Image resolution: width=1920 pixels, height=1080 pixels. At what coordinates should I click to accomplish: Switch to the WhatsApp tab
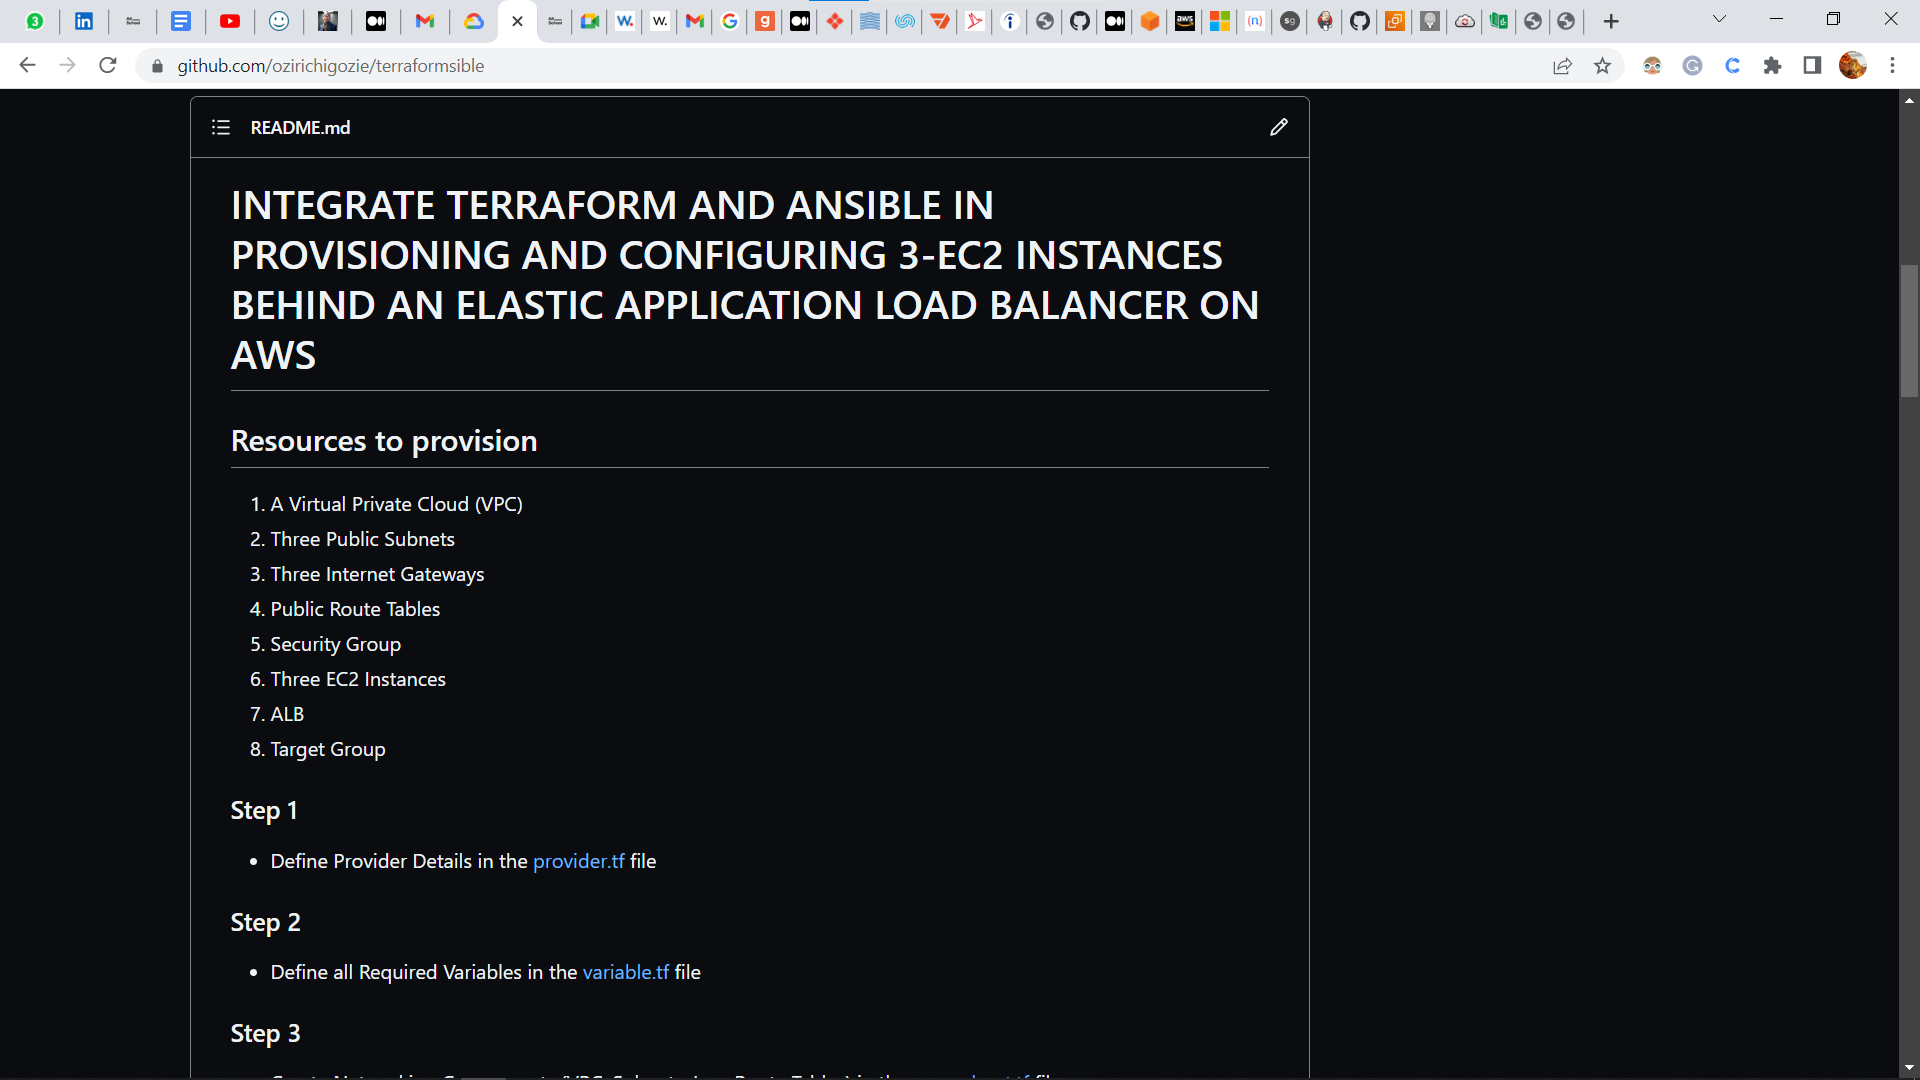35,21
